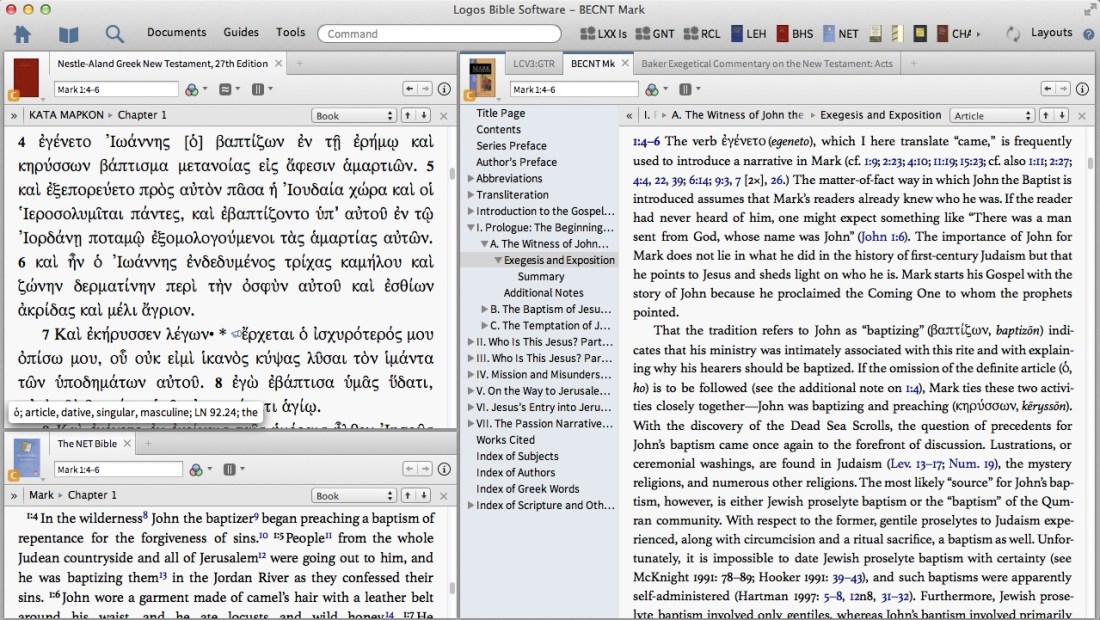Open visual filters in Nestle-Aland panel
1100x620 pixels.
(x=195, y=89)
